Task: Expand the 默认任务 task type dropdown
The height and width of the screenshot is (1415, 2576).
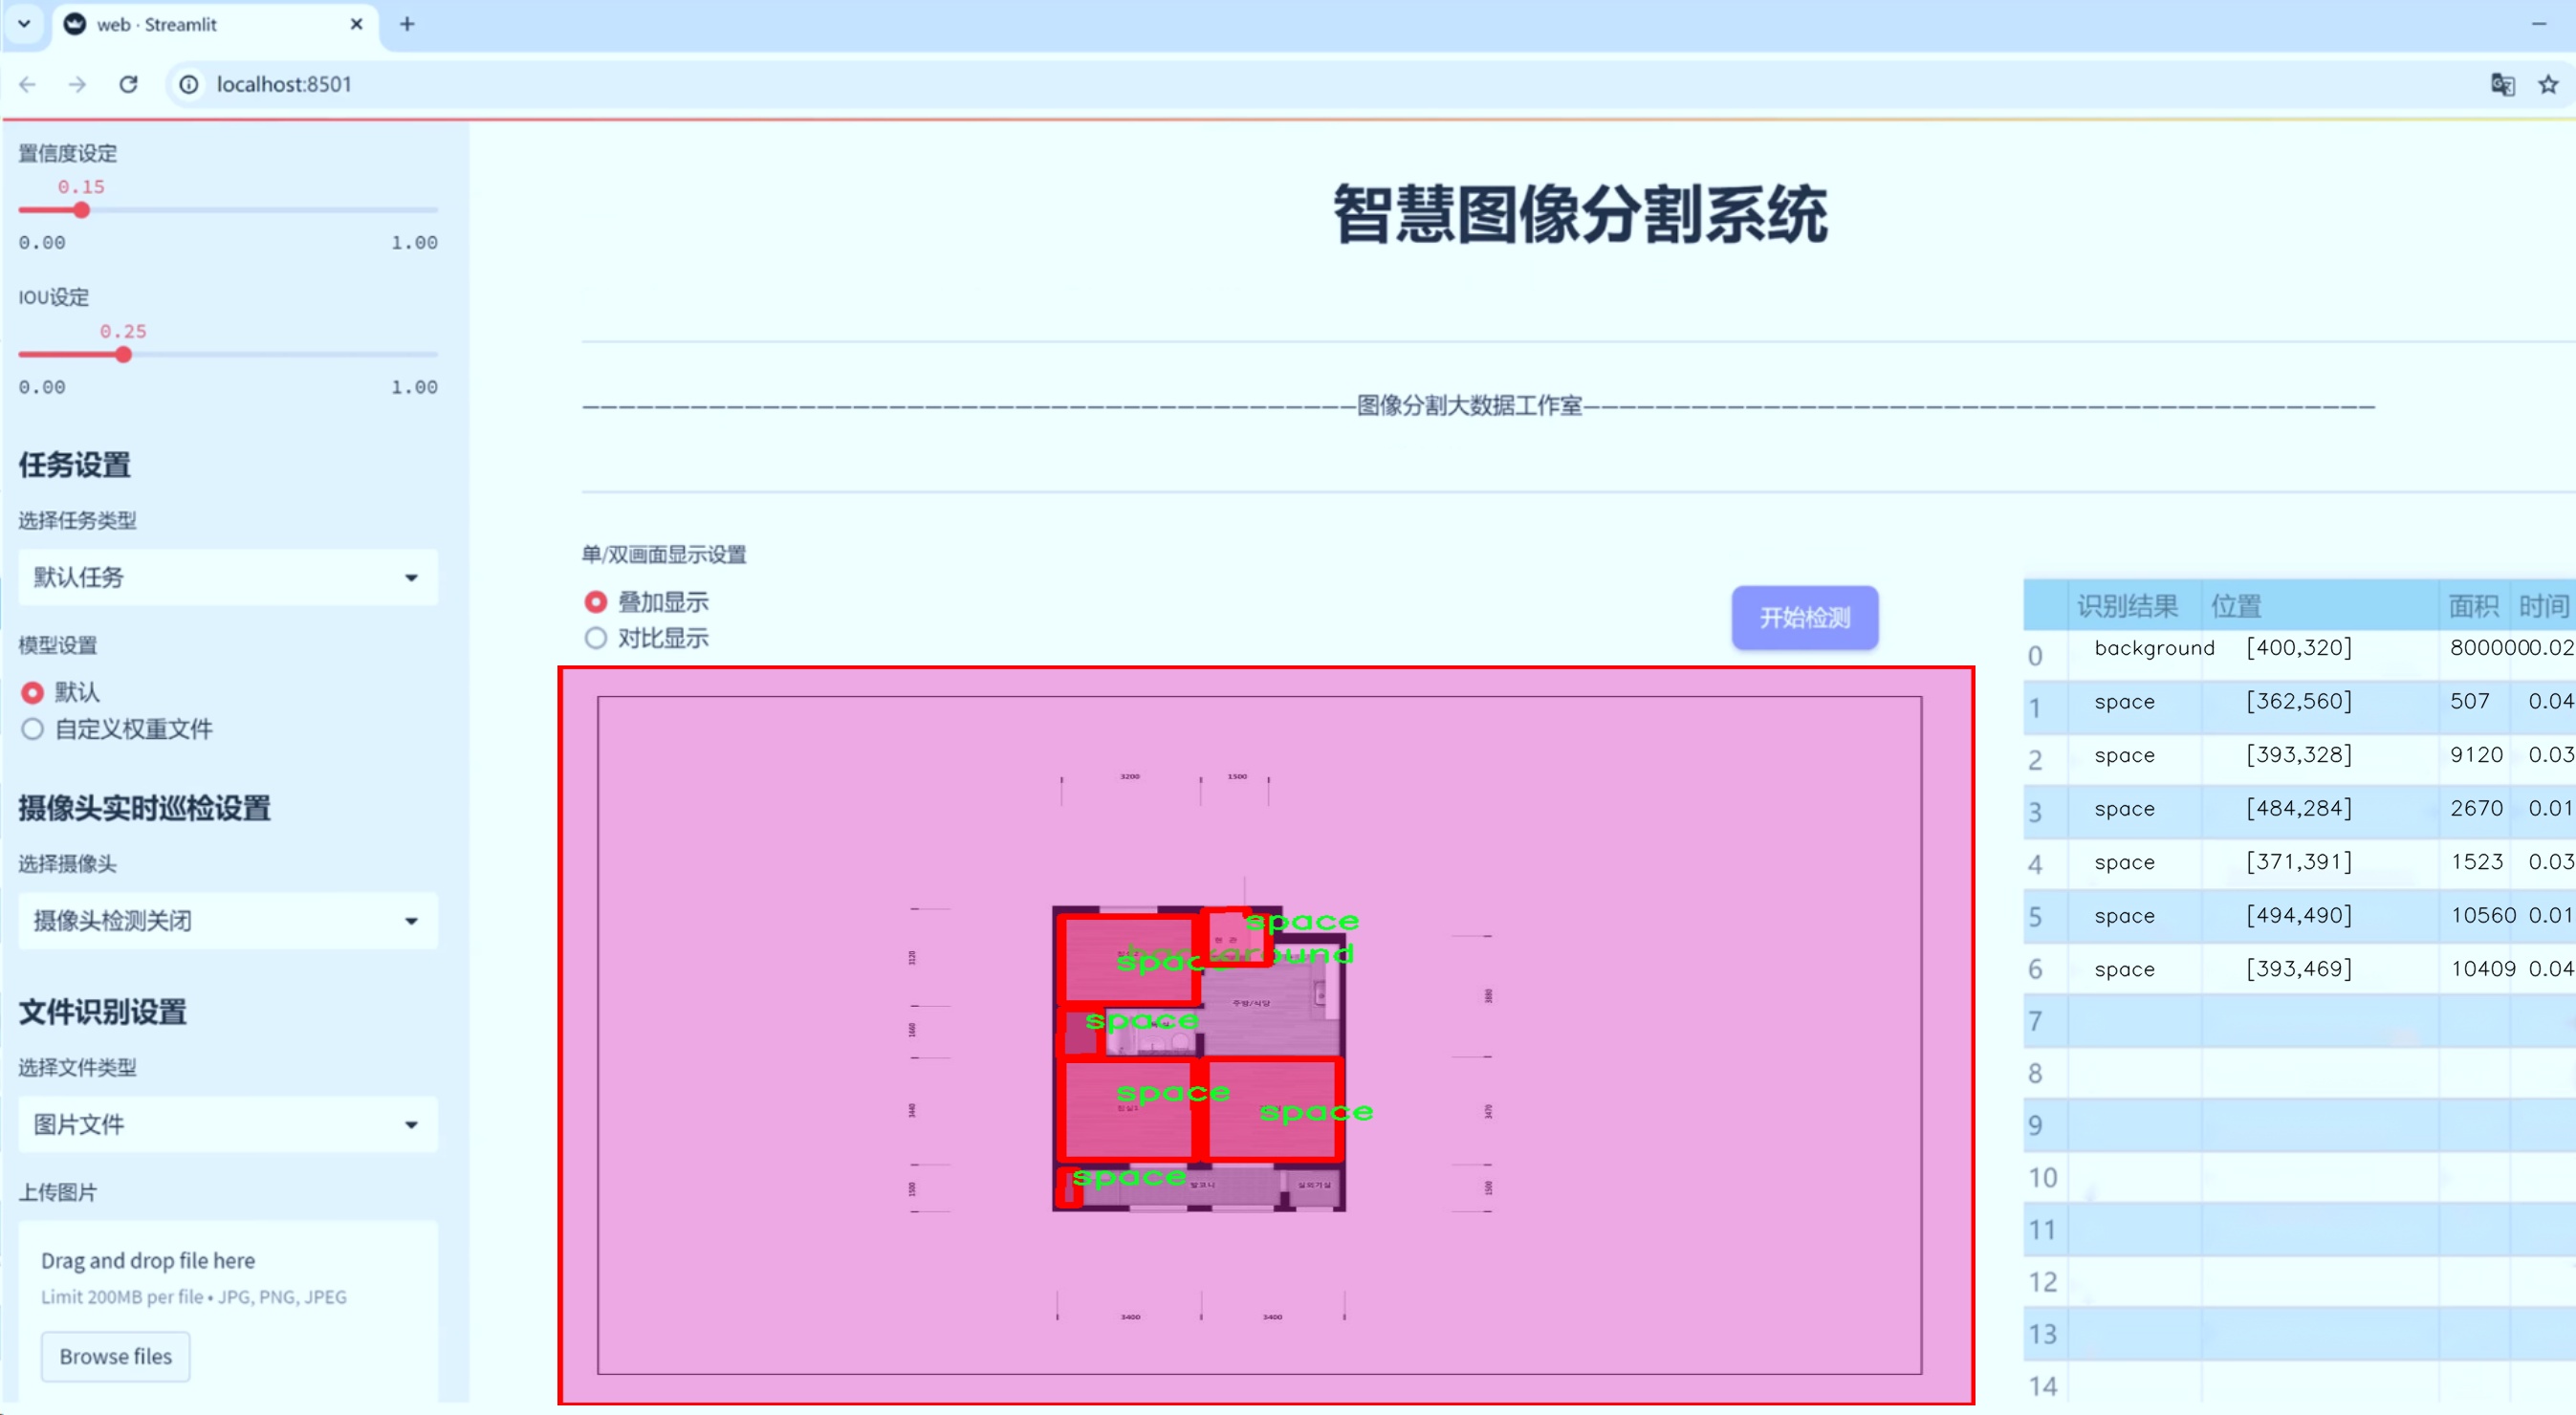Action: coord(228,577)
